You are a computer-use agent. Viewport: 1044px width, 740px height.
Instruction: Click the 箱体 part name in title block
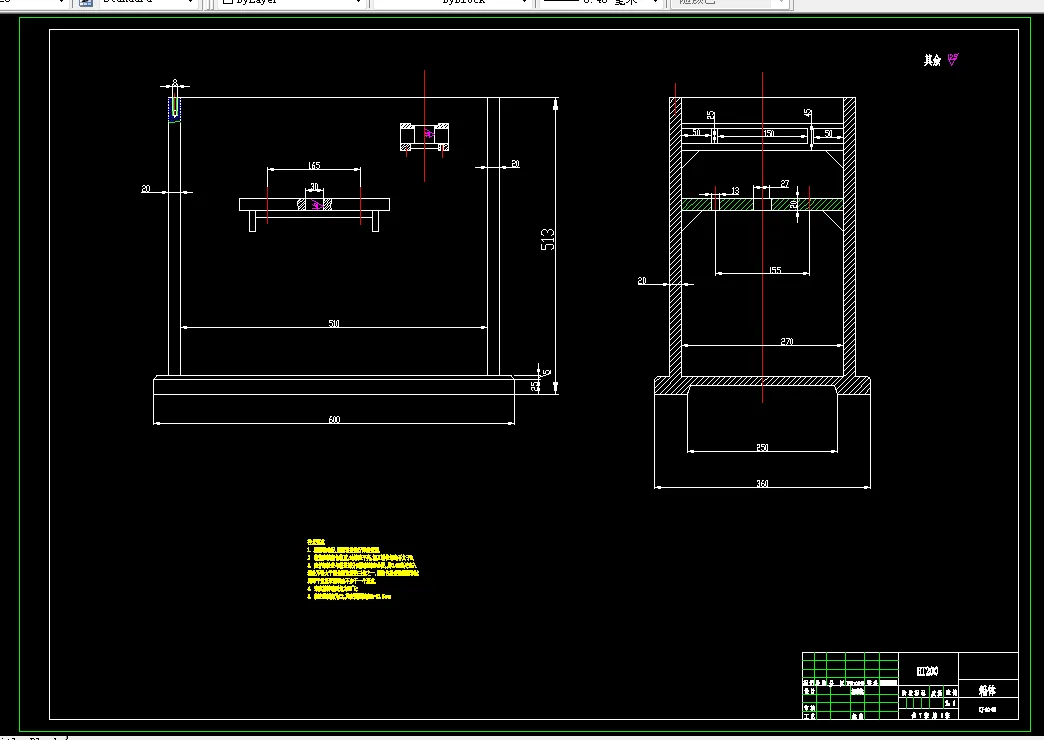point(987,691)
